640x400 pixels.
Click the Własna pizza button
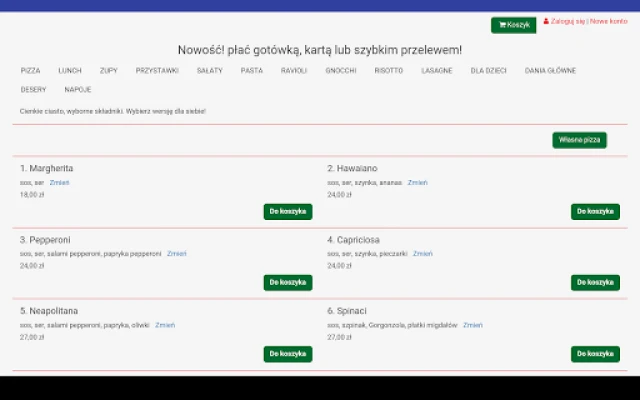[x=579, y=140]
